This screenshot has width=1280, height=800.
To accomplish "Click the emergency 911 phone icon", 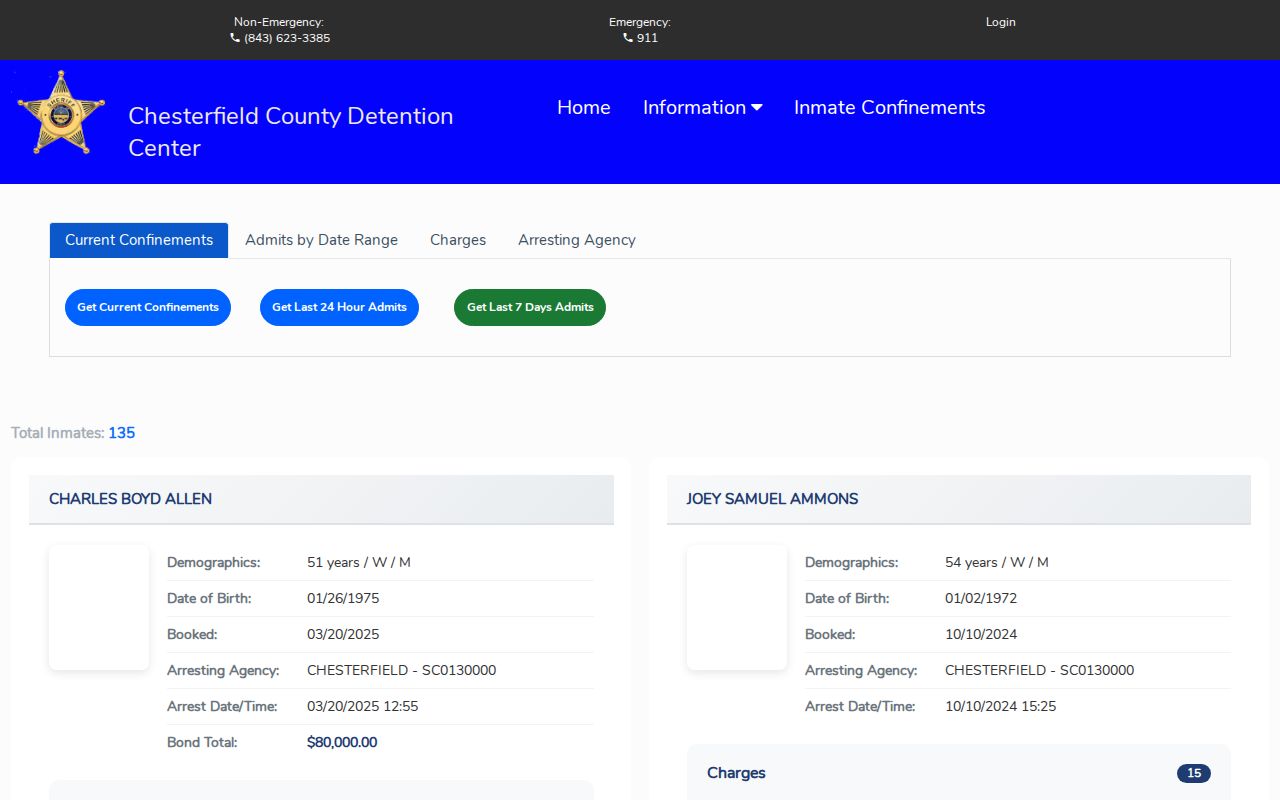I will click(628, 38).
